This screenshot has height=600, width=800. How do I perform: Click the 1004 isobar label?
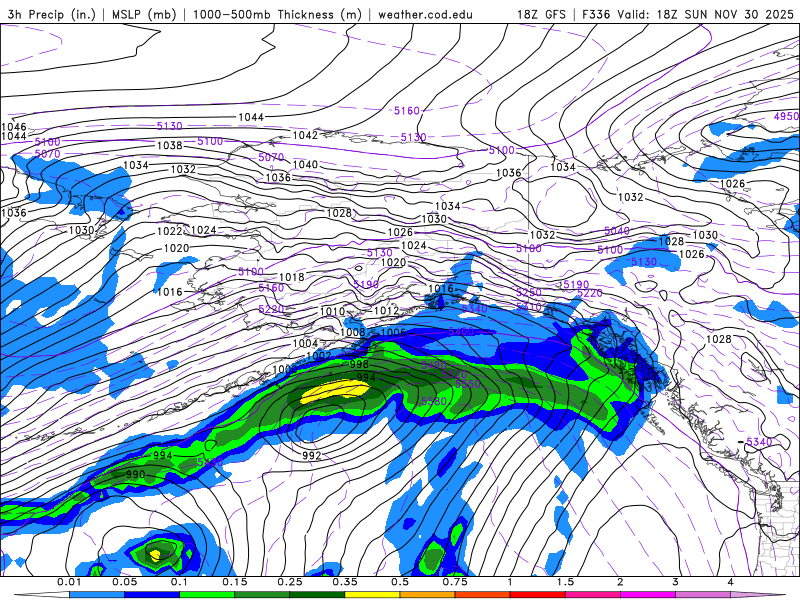coord(306,343)
